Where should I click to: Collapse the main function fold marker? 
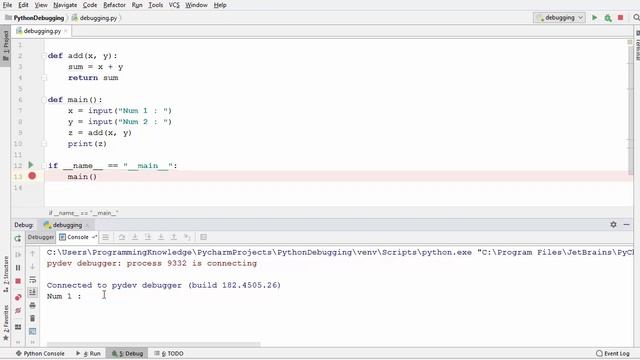(x=44, y=100)
